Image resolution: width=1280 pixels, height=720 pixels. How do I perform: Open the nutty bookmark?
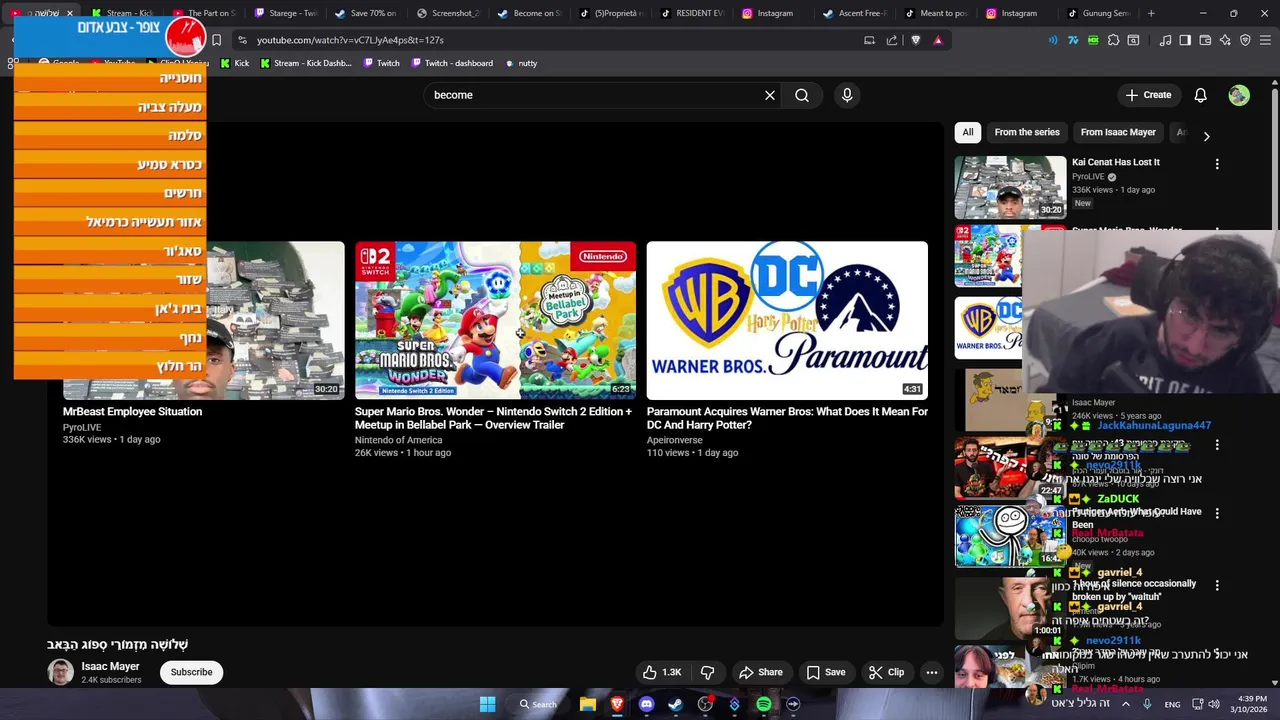point(521,63)
